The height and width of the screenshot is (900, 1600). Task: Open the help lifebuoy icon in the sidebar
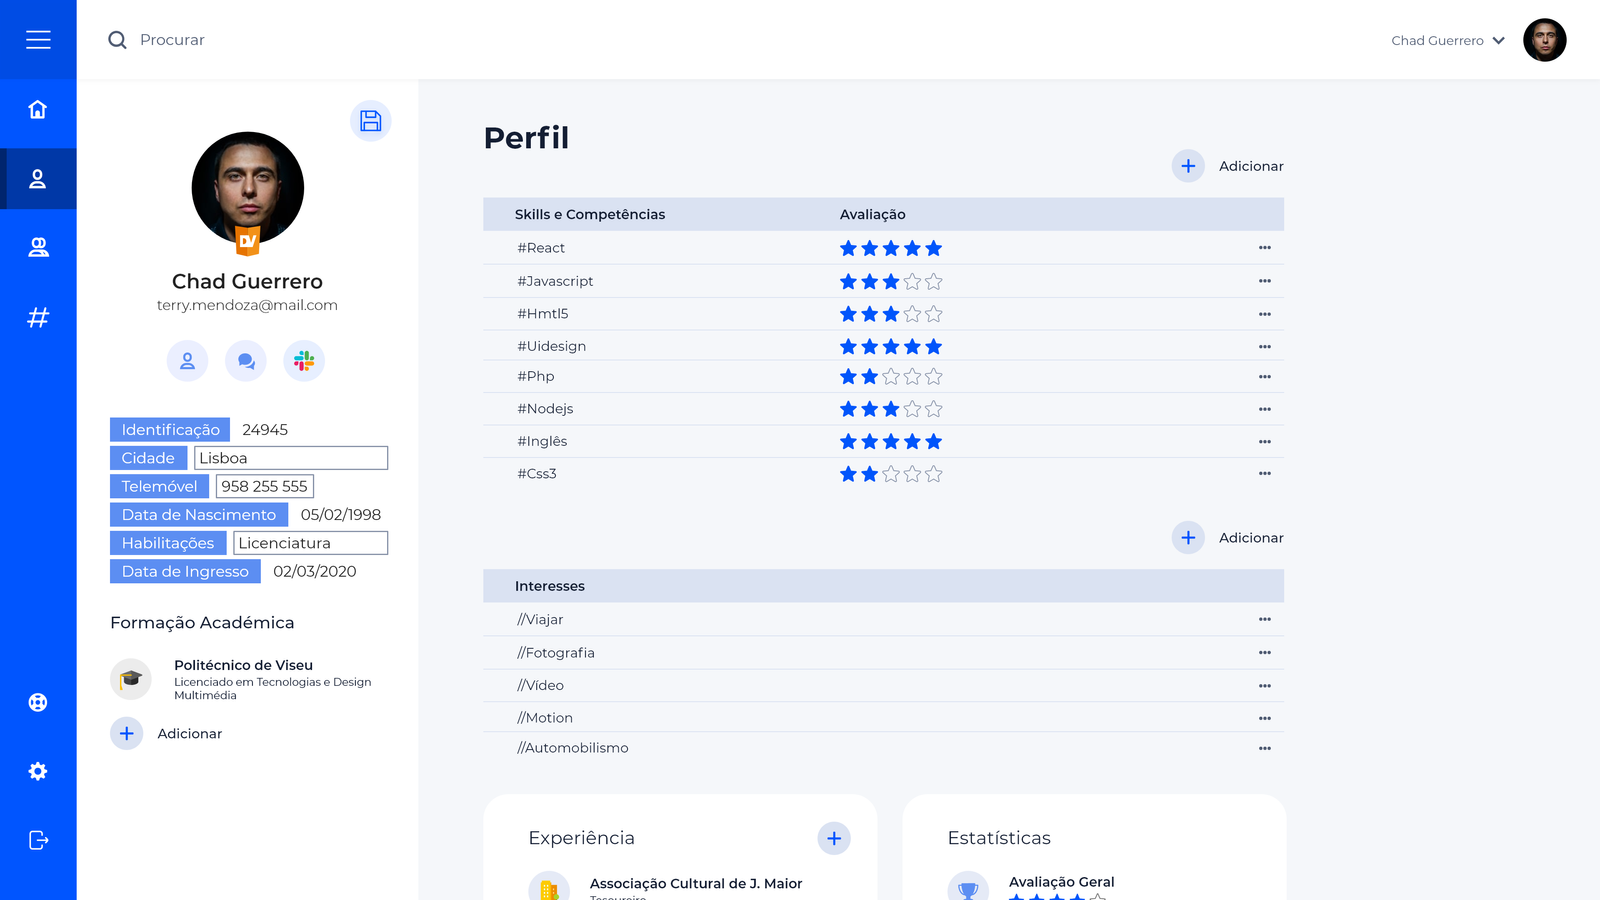point(38,702)
